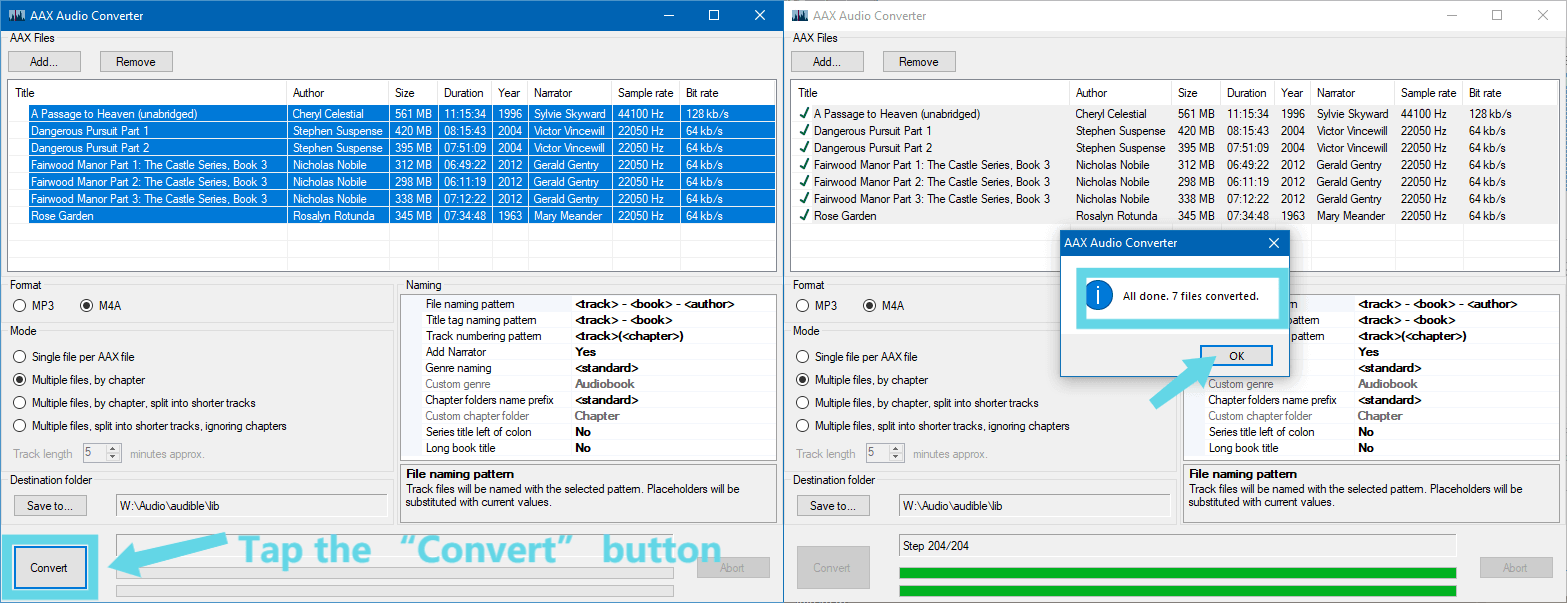Click Track length value field in right window
This screenshot has width=1567, height=603.
[877, 453]
